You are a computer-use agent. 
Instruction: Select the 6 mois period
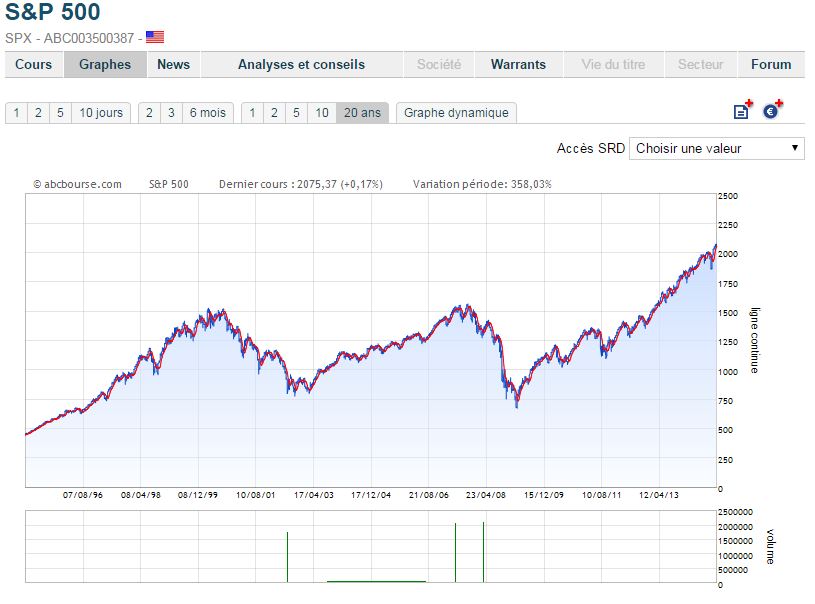click(208, 113)
